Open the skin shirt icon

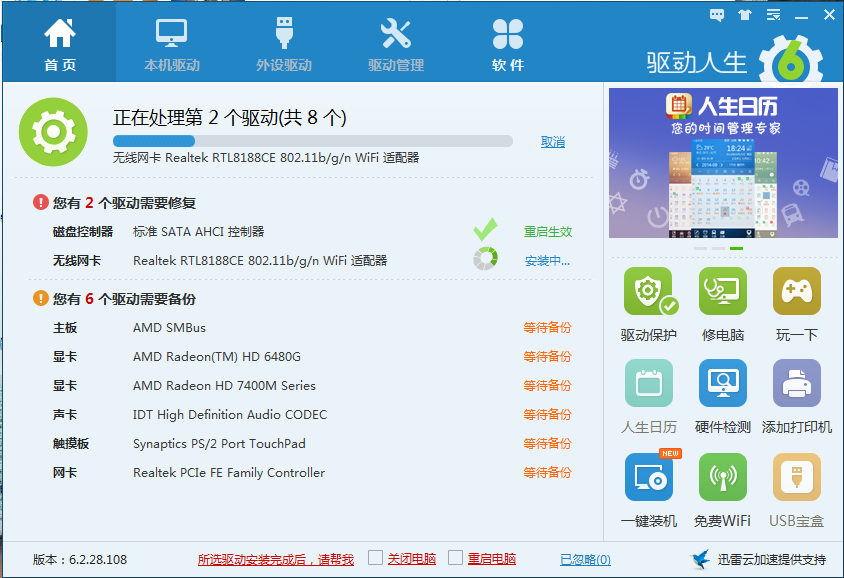click(x=745, y=15)
